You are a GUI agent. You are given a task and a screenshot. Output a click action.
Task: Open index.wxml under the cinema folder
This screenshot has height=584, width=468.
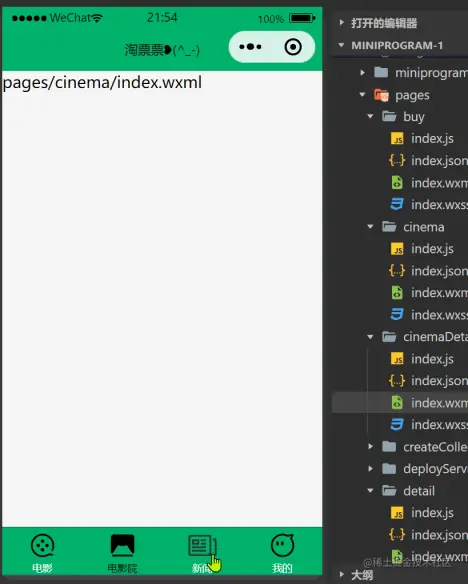[x=439, y=292]
